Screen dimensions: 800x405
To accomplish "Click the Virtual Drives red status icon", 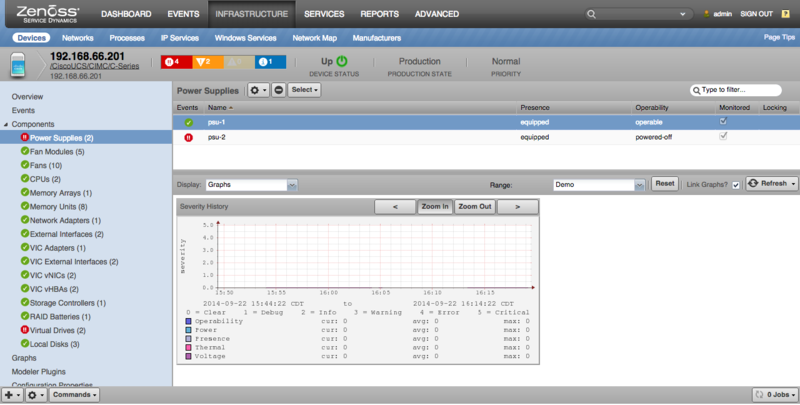I will point(24,330).
